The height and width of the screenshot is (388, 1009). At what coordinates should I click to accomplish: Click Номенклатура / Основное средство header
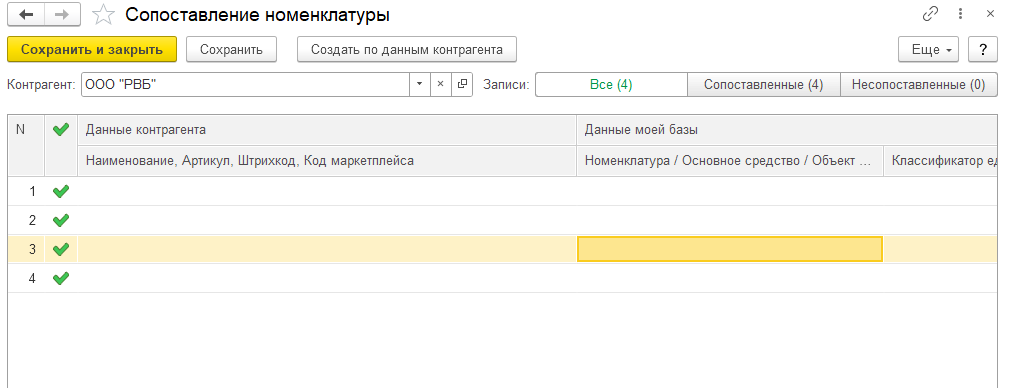pos(730,161)
